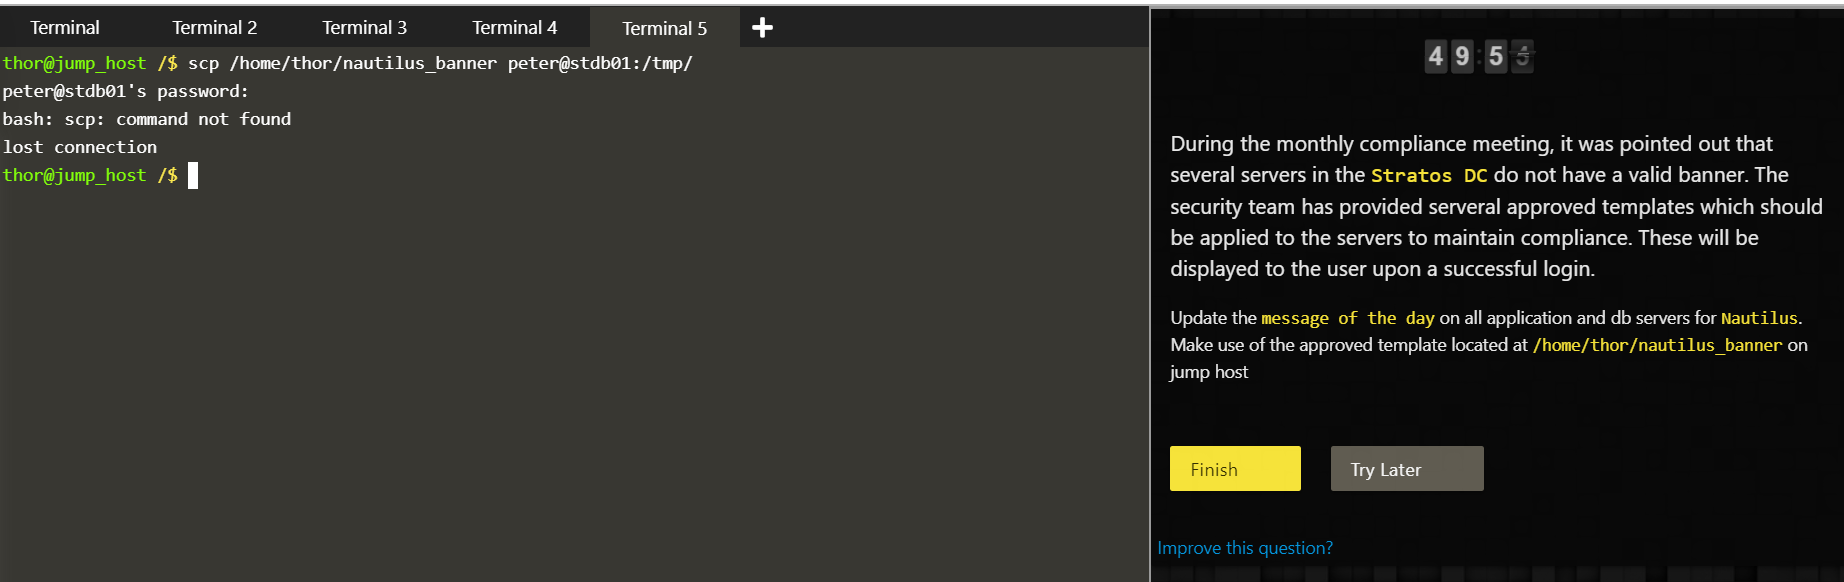The height and width of the screenshot is (582, 1844).
Task: Click the countdown timer minutes digits
Action: click(1449, 56)
